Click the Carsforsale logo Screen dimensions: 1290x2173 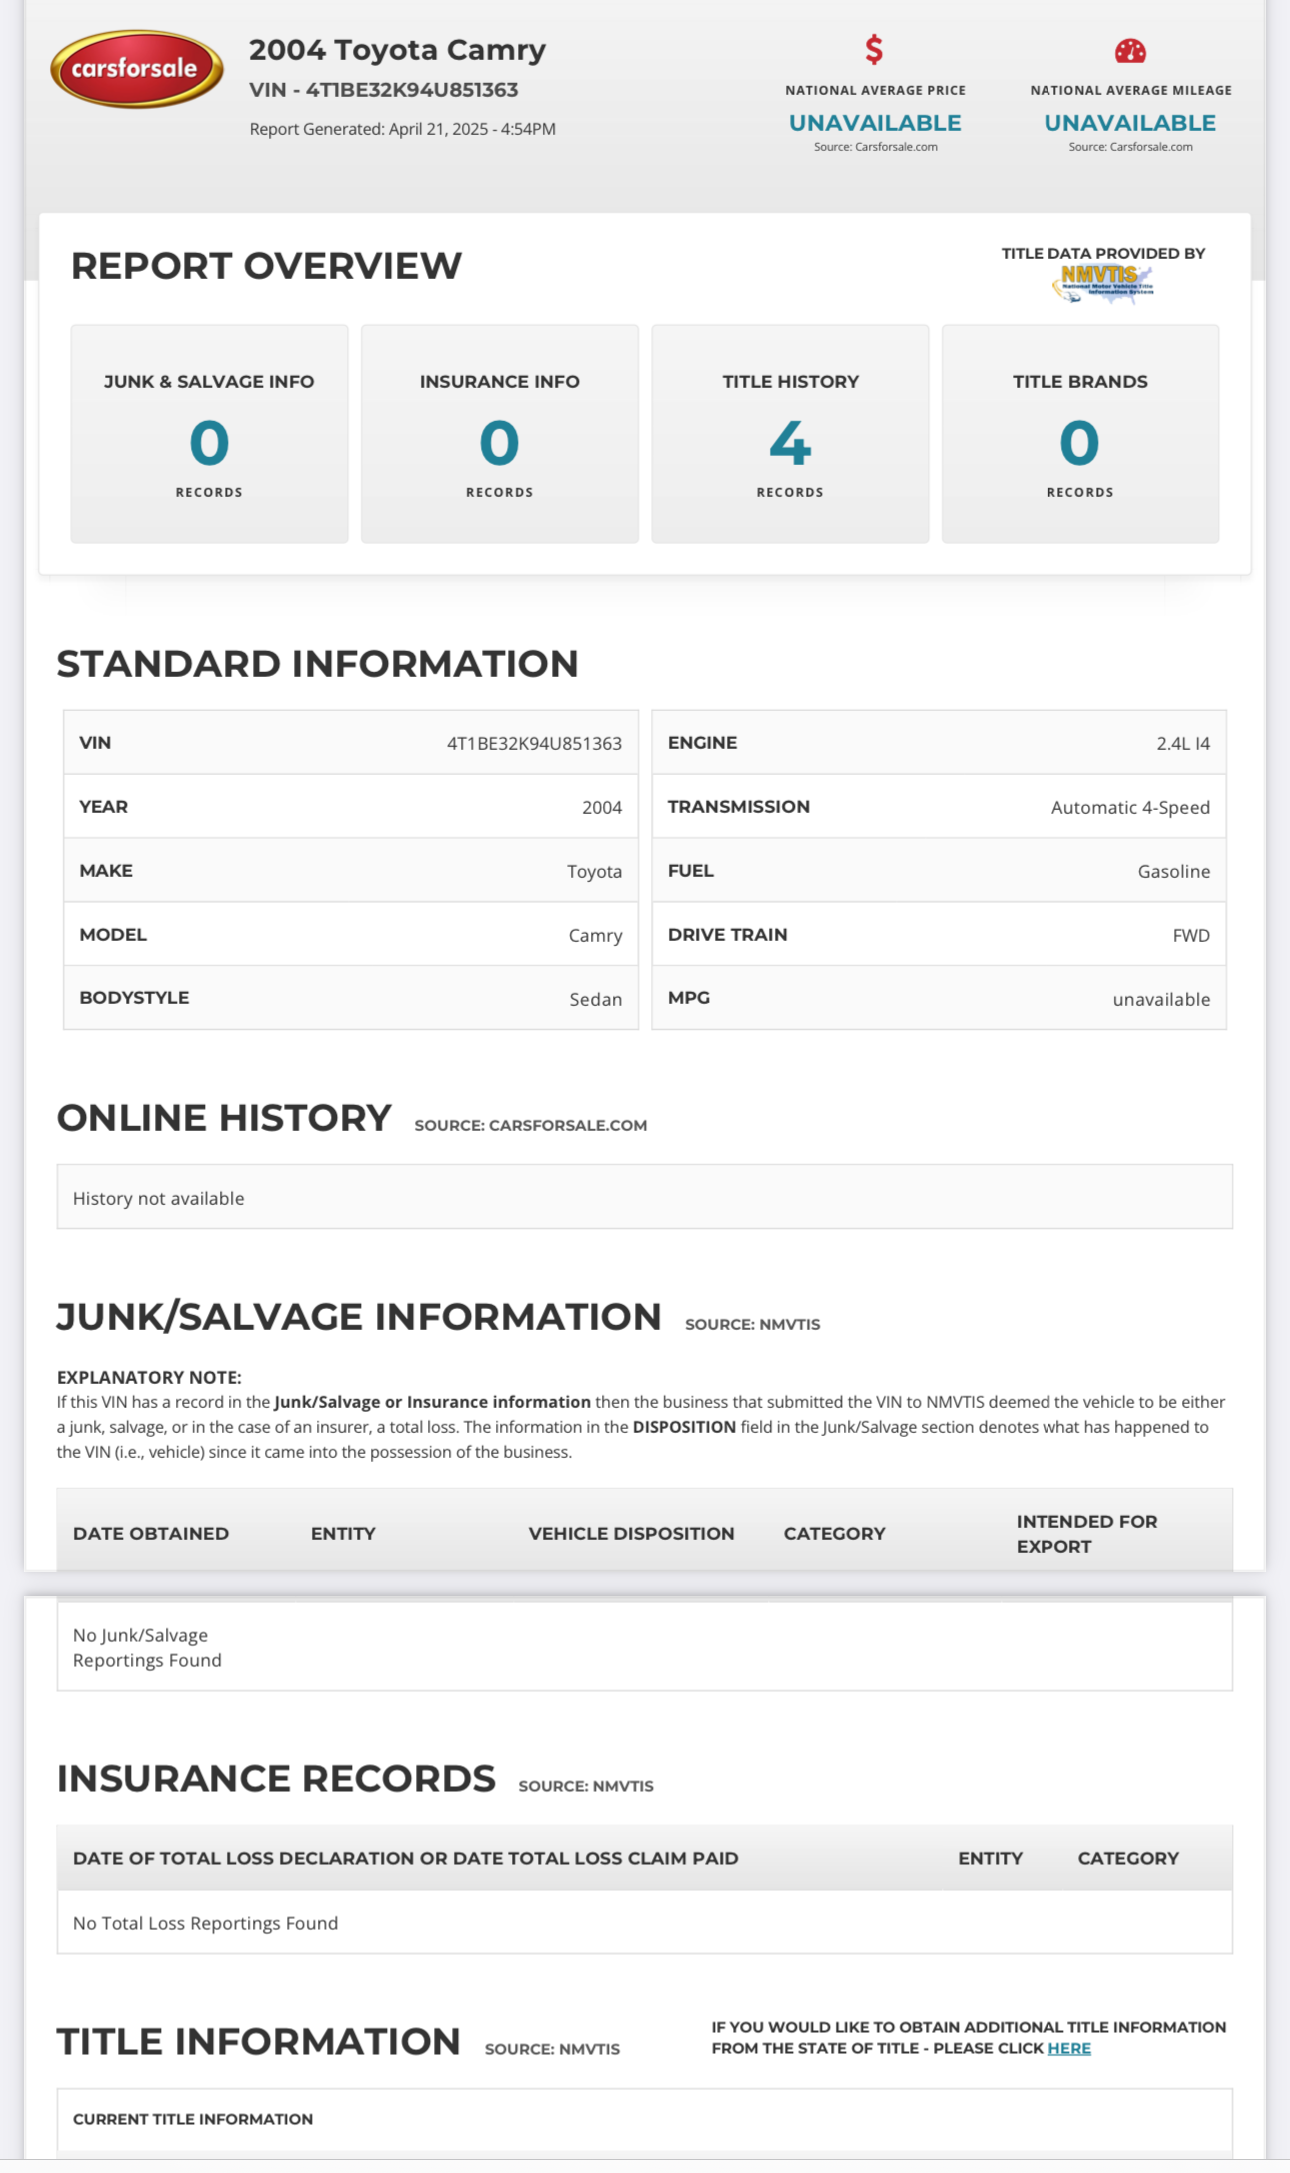tap(137, 69)
